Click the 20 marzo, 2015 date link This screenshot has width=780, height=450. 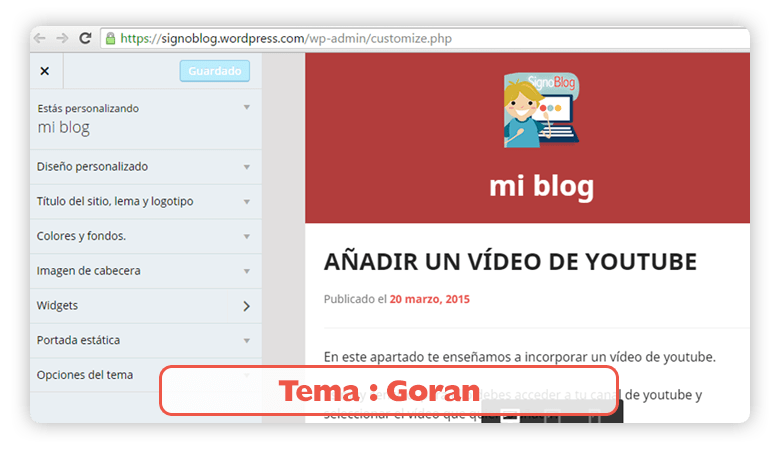click(429, 299)
